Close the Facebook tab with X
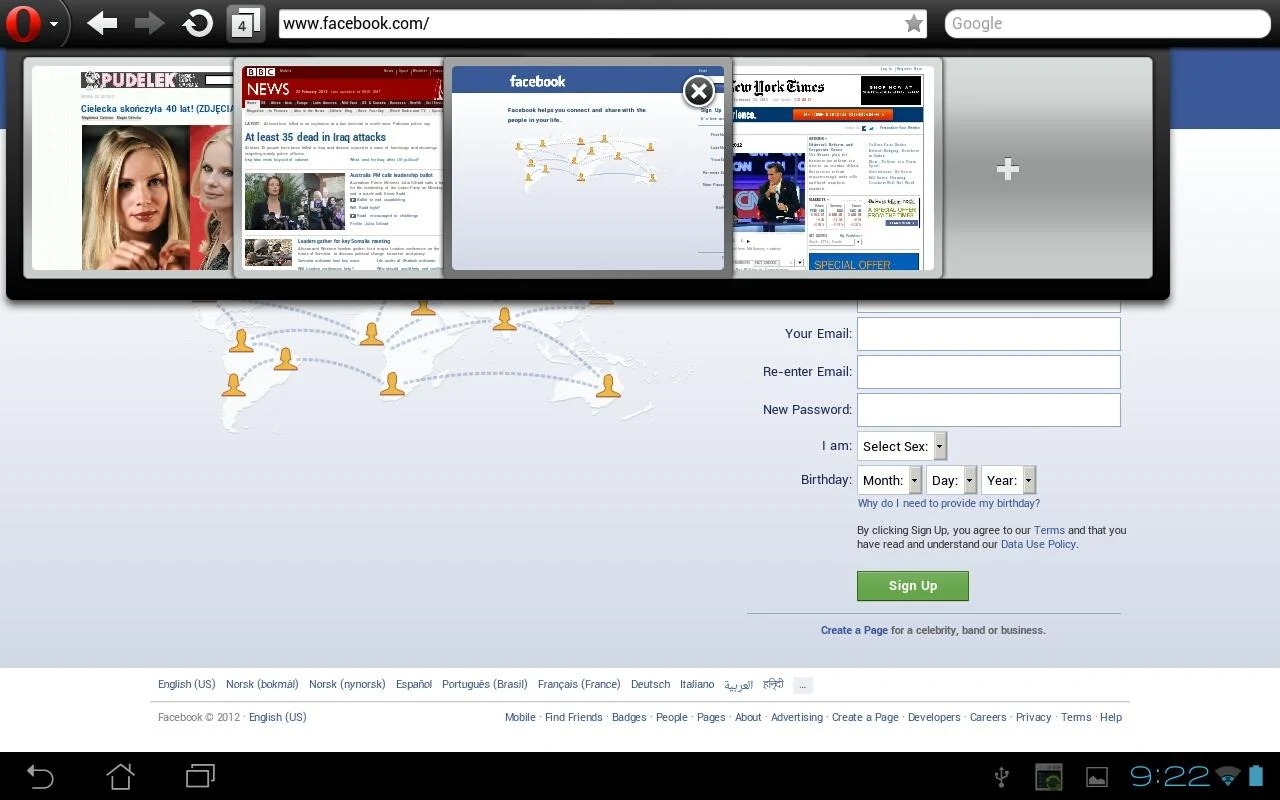1280x800 pixels. coord(698,92)
